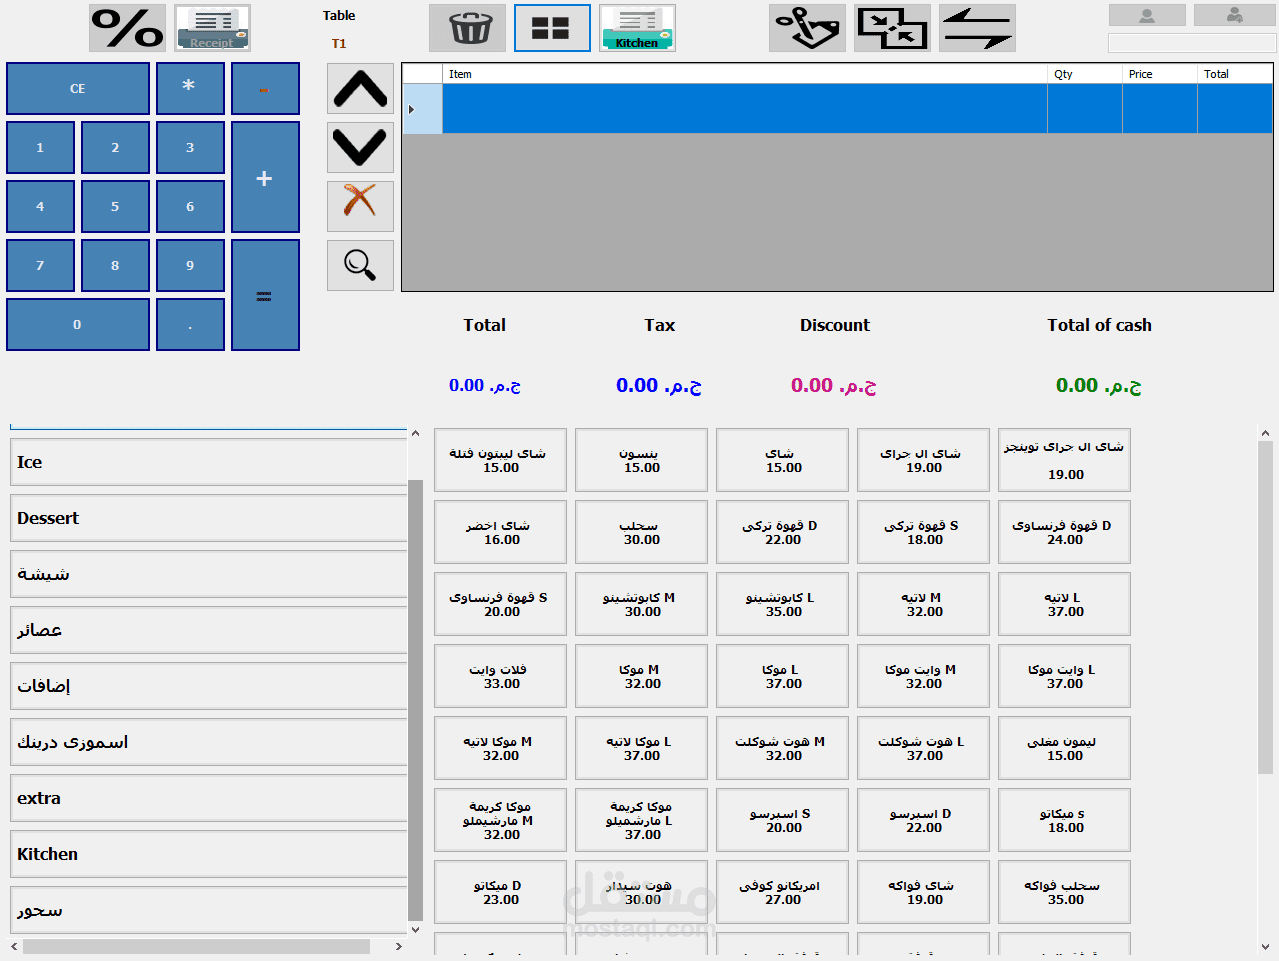
Task: Click the scissors price tag icon
Action: 807,28
